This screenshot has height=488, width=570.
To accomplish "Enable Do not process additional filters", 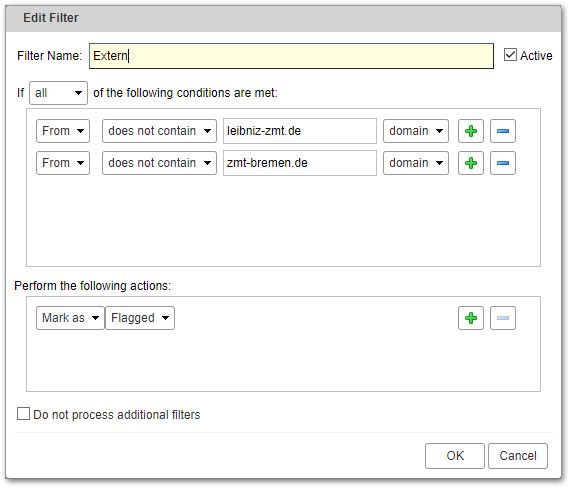I will coord(23,414).
